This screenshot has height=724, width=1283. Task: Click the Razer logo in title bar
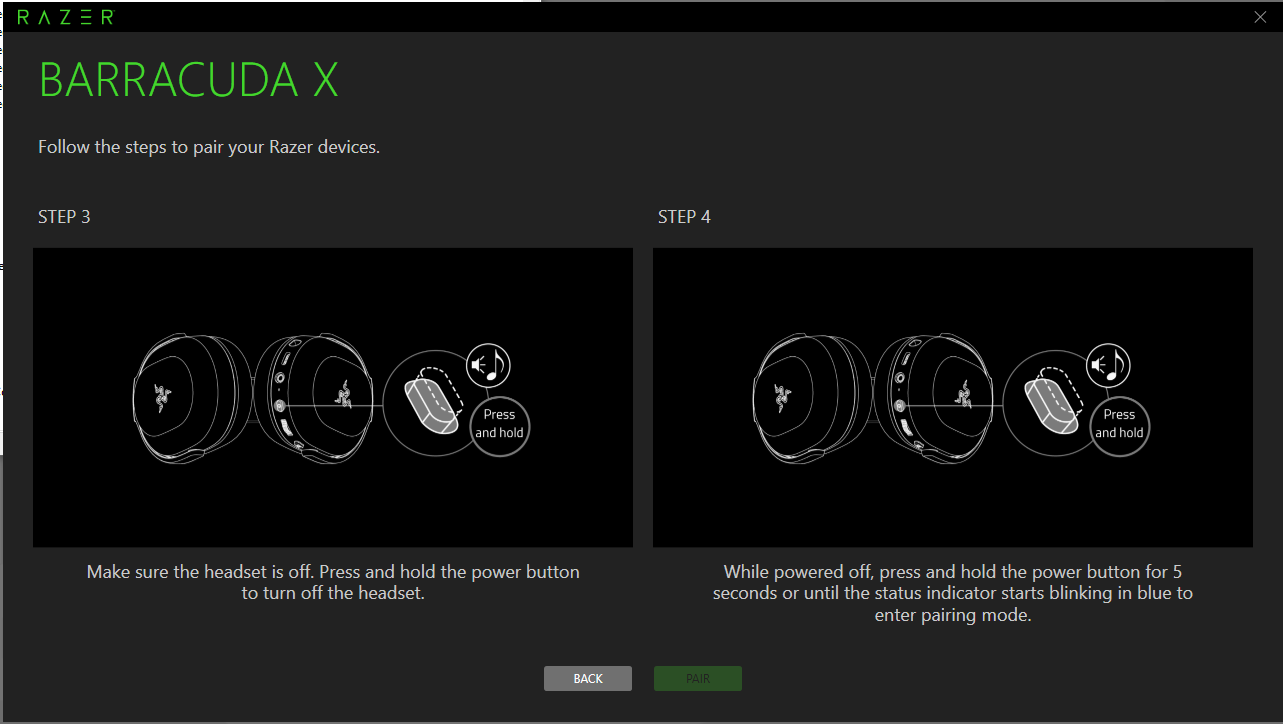pyautogui.click(x=65, y=17)
